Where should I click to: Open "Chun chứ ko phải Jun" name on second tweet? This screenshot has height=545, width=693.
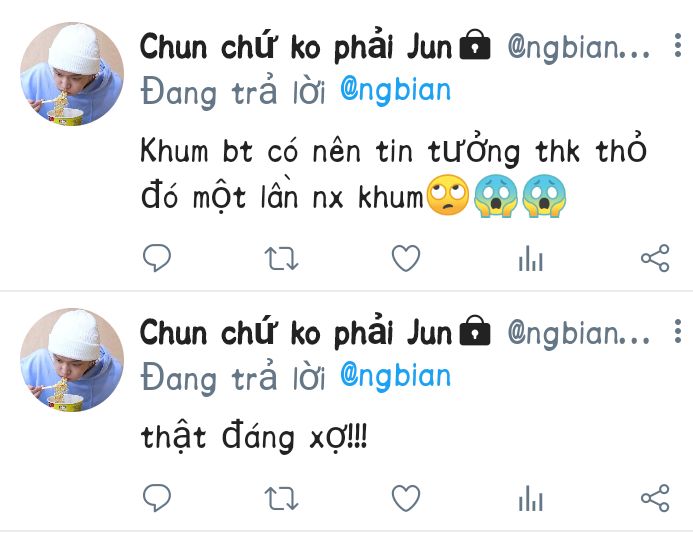click(296, 332)
